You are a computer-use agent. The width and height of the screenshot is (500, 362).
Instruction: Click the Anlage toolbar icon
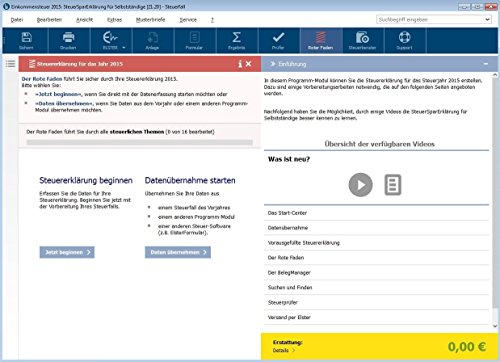tap(152, 37)
